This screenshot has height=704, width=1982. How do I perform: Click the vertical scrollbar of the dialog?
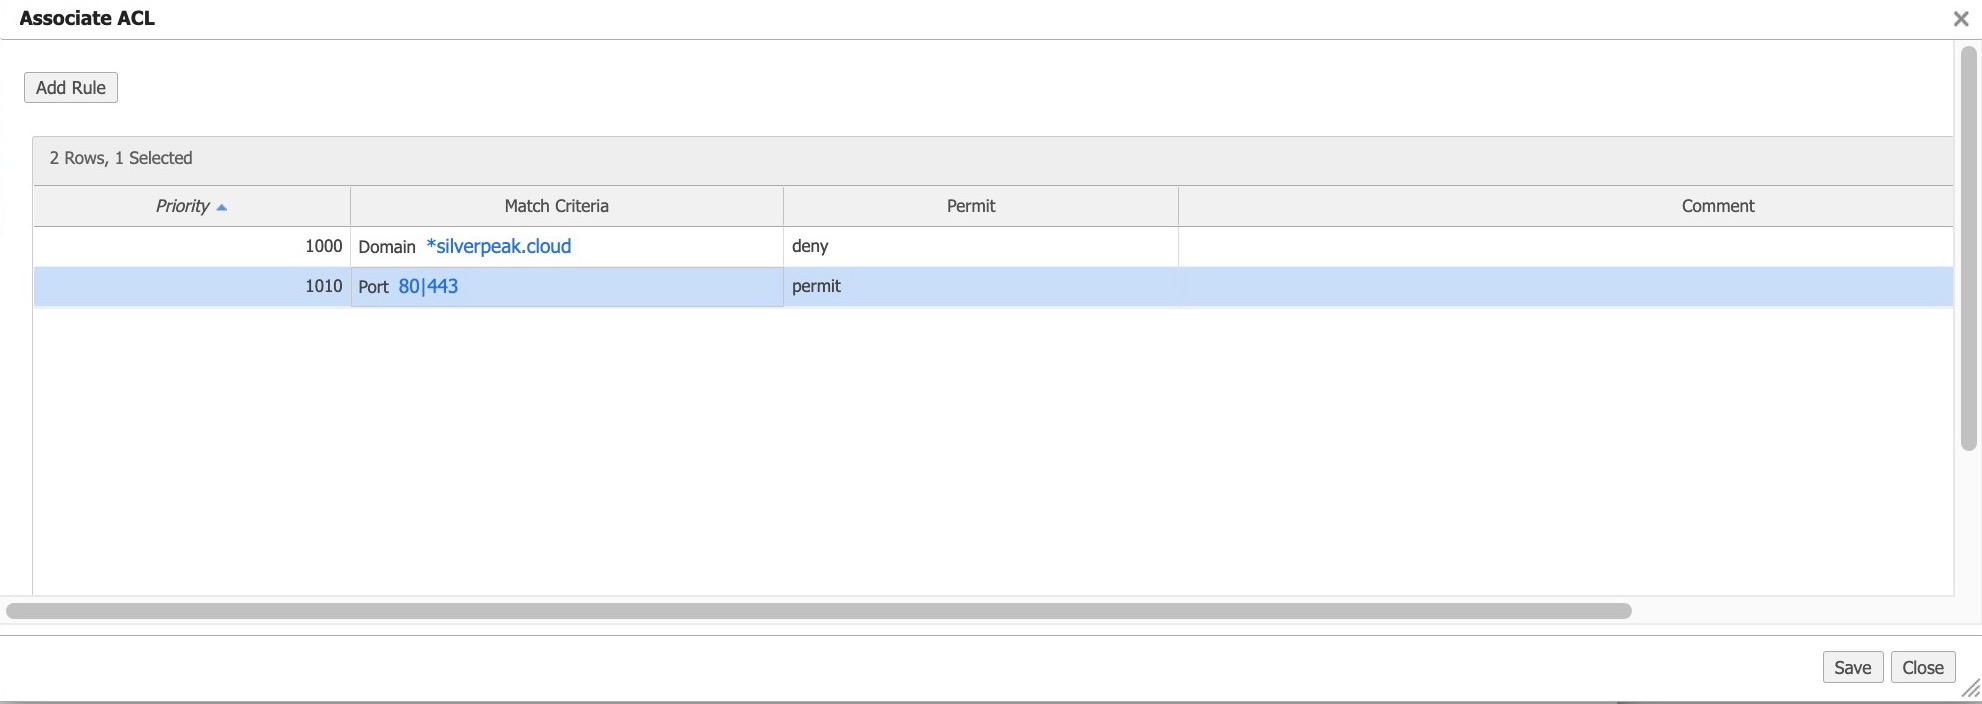[x=1968, y=250]
